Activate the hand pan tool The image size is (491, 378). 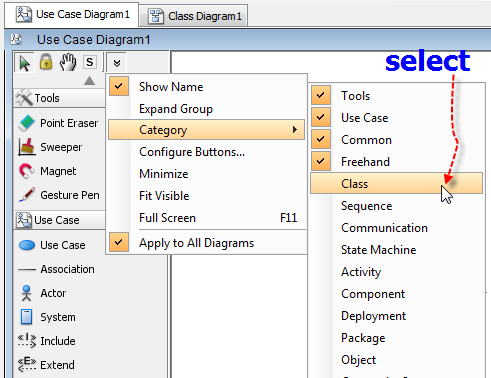[68, 62]
